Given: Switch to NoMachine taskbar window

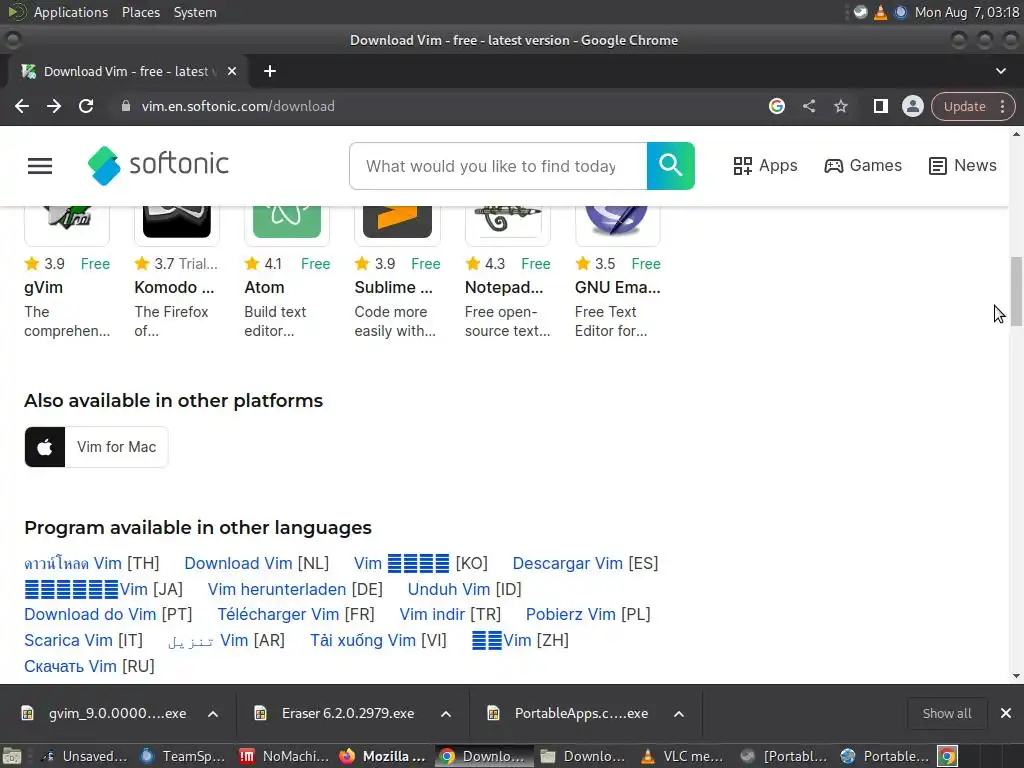Looking at the screenshot, I should tap(283, 756).
